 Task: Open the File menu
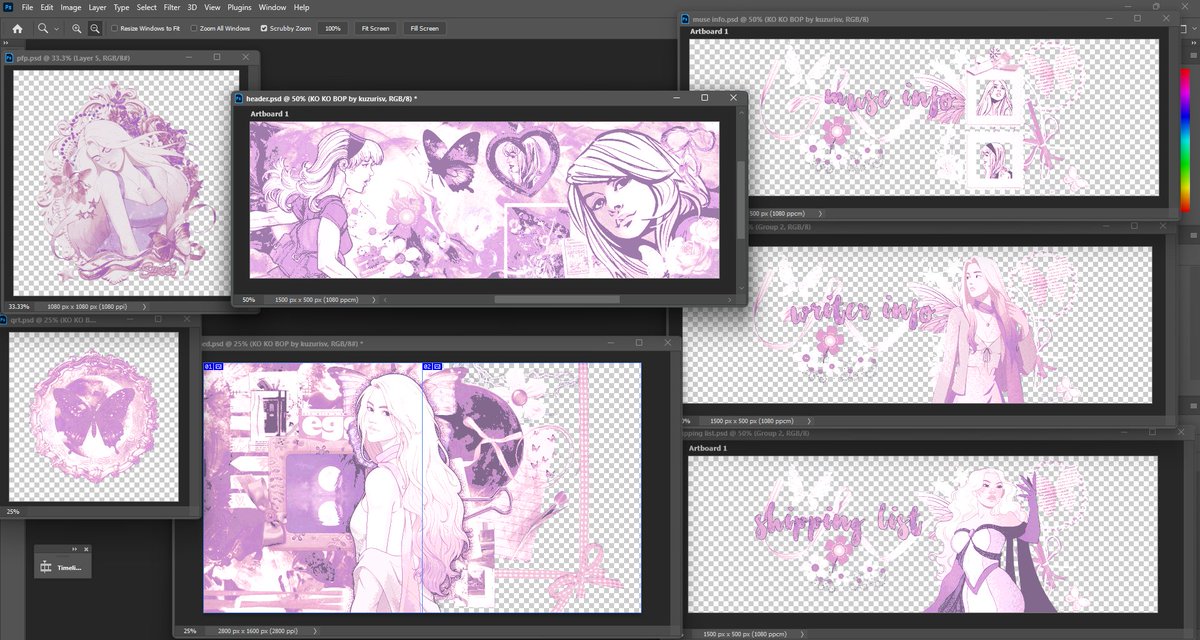[26, 7]
